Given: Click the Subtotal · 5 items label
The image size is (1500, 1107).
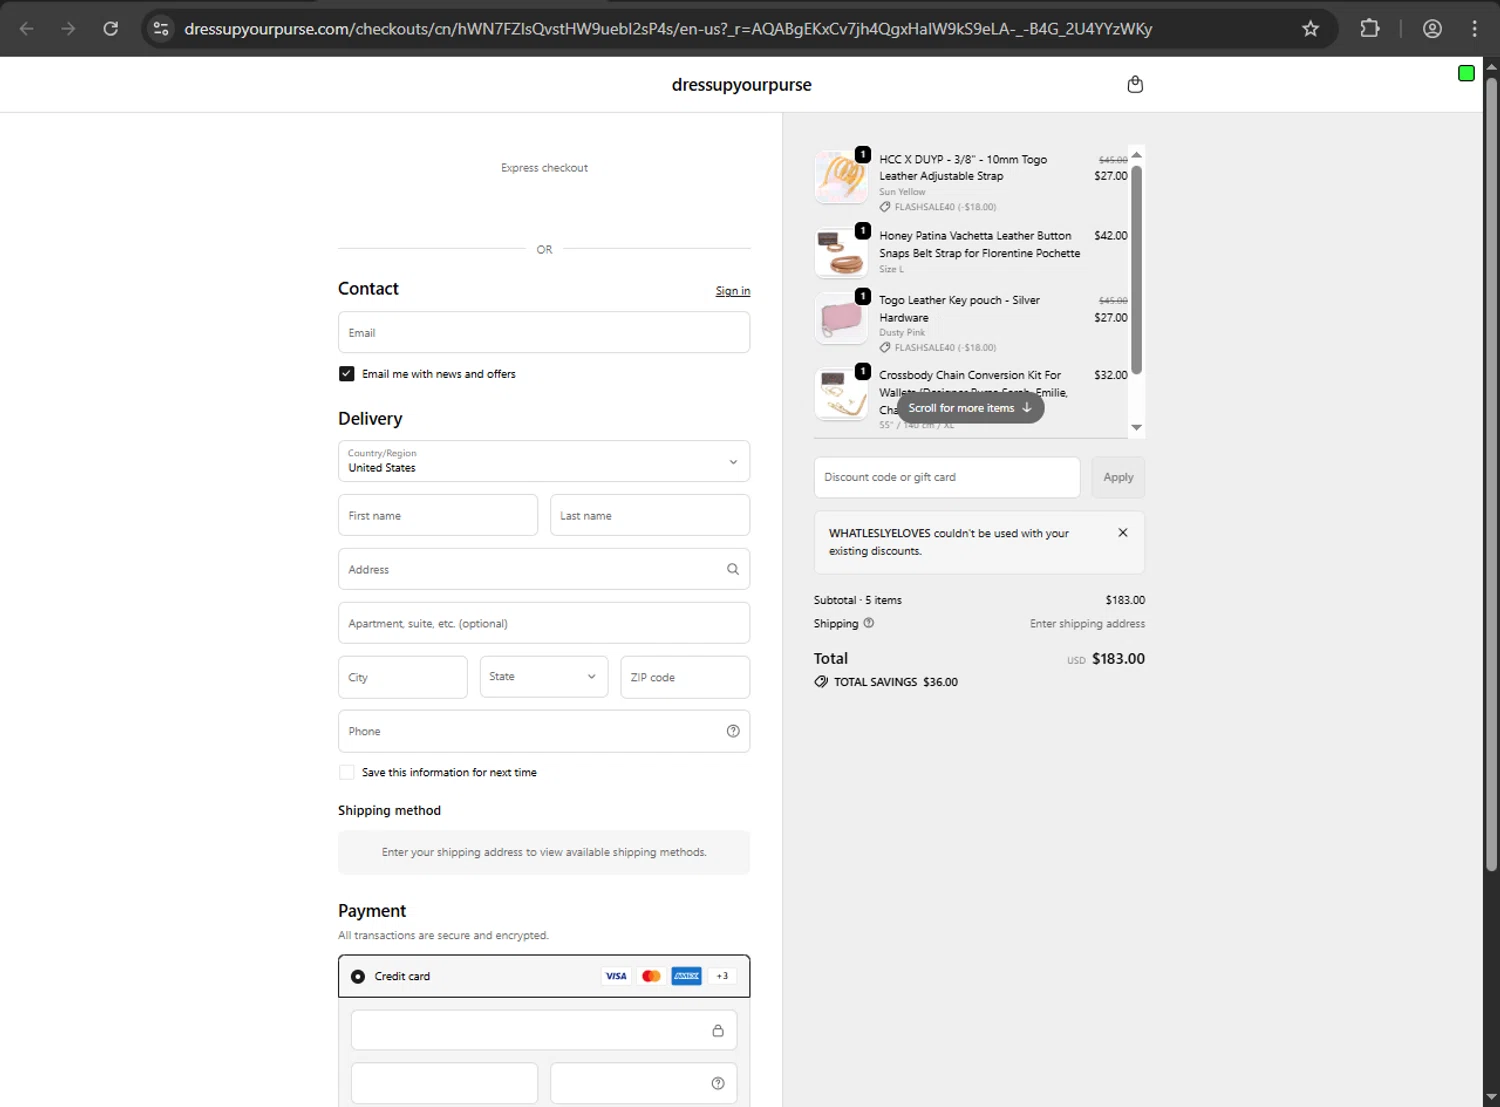Looking at the screenshot, I should pyautogui.click(x=858, y=600).
